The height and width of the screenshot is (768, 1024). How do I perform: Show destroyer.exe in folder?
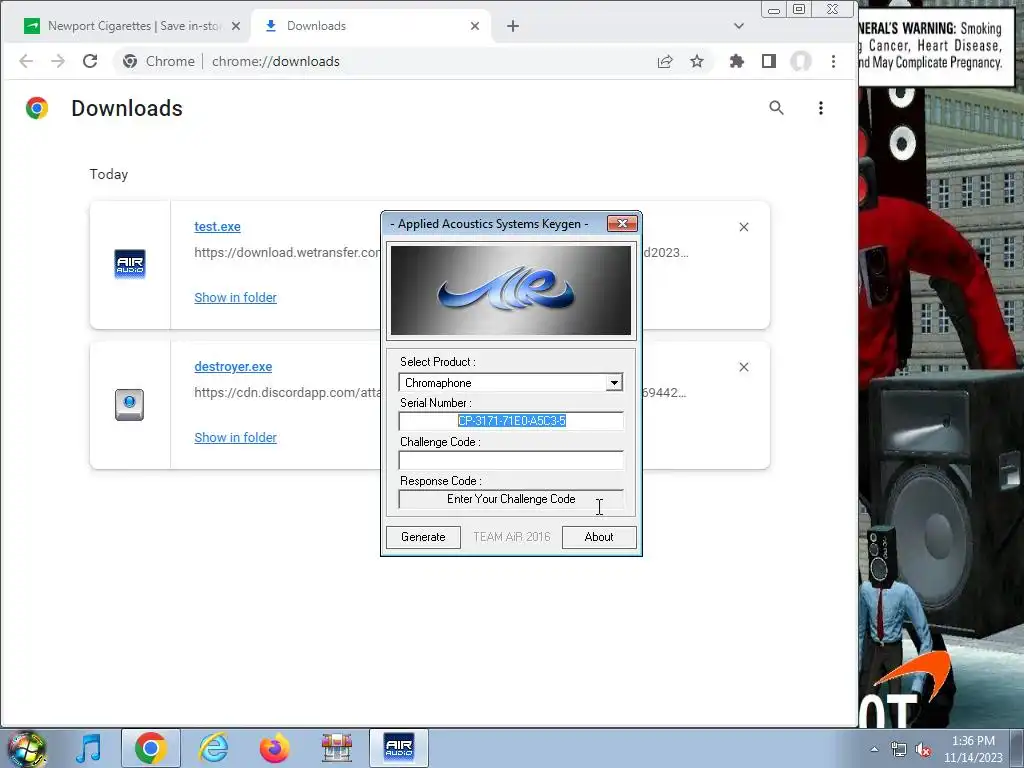click(235, 438)
